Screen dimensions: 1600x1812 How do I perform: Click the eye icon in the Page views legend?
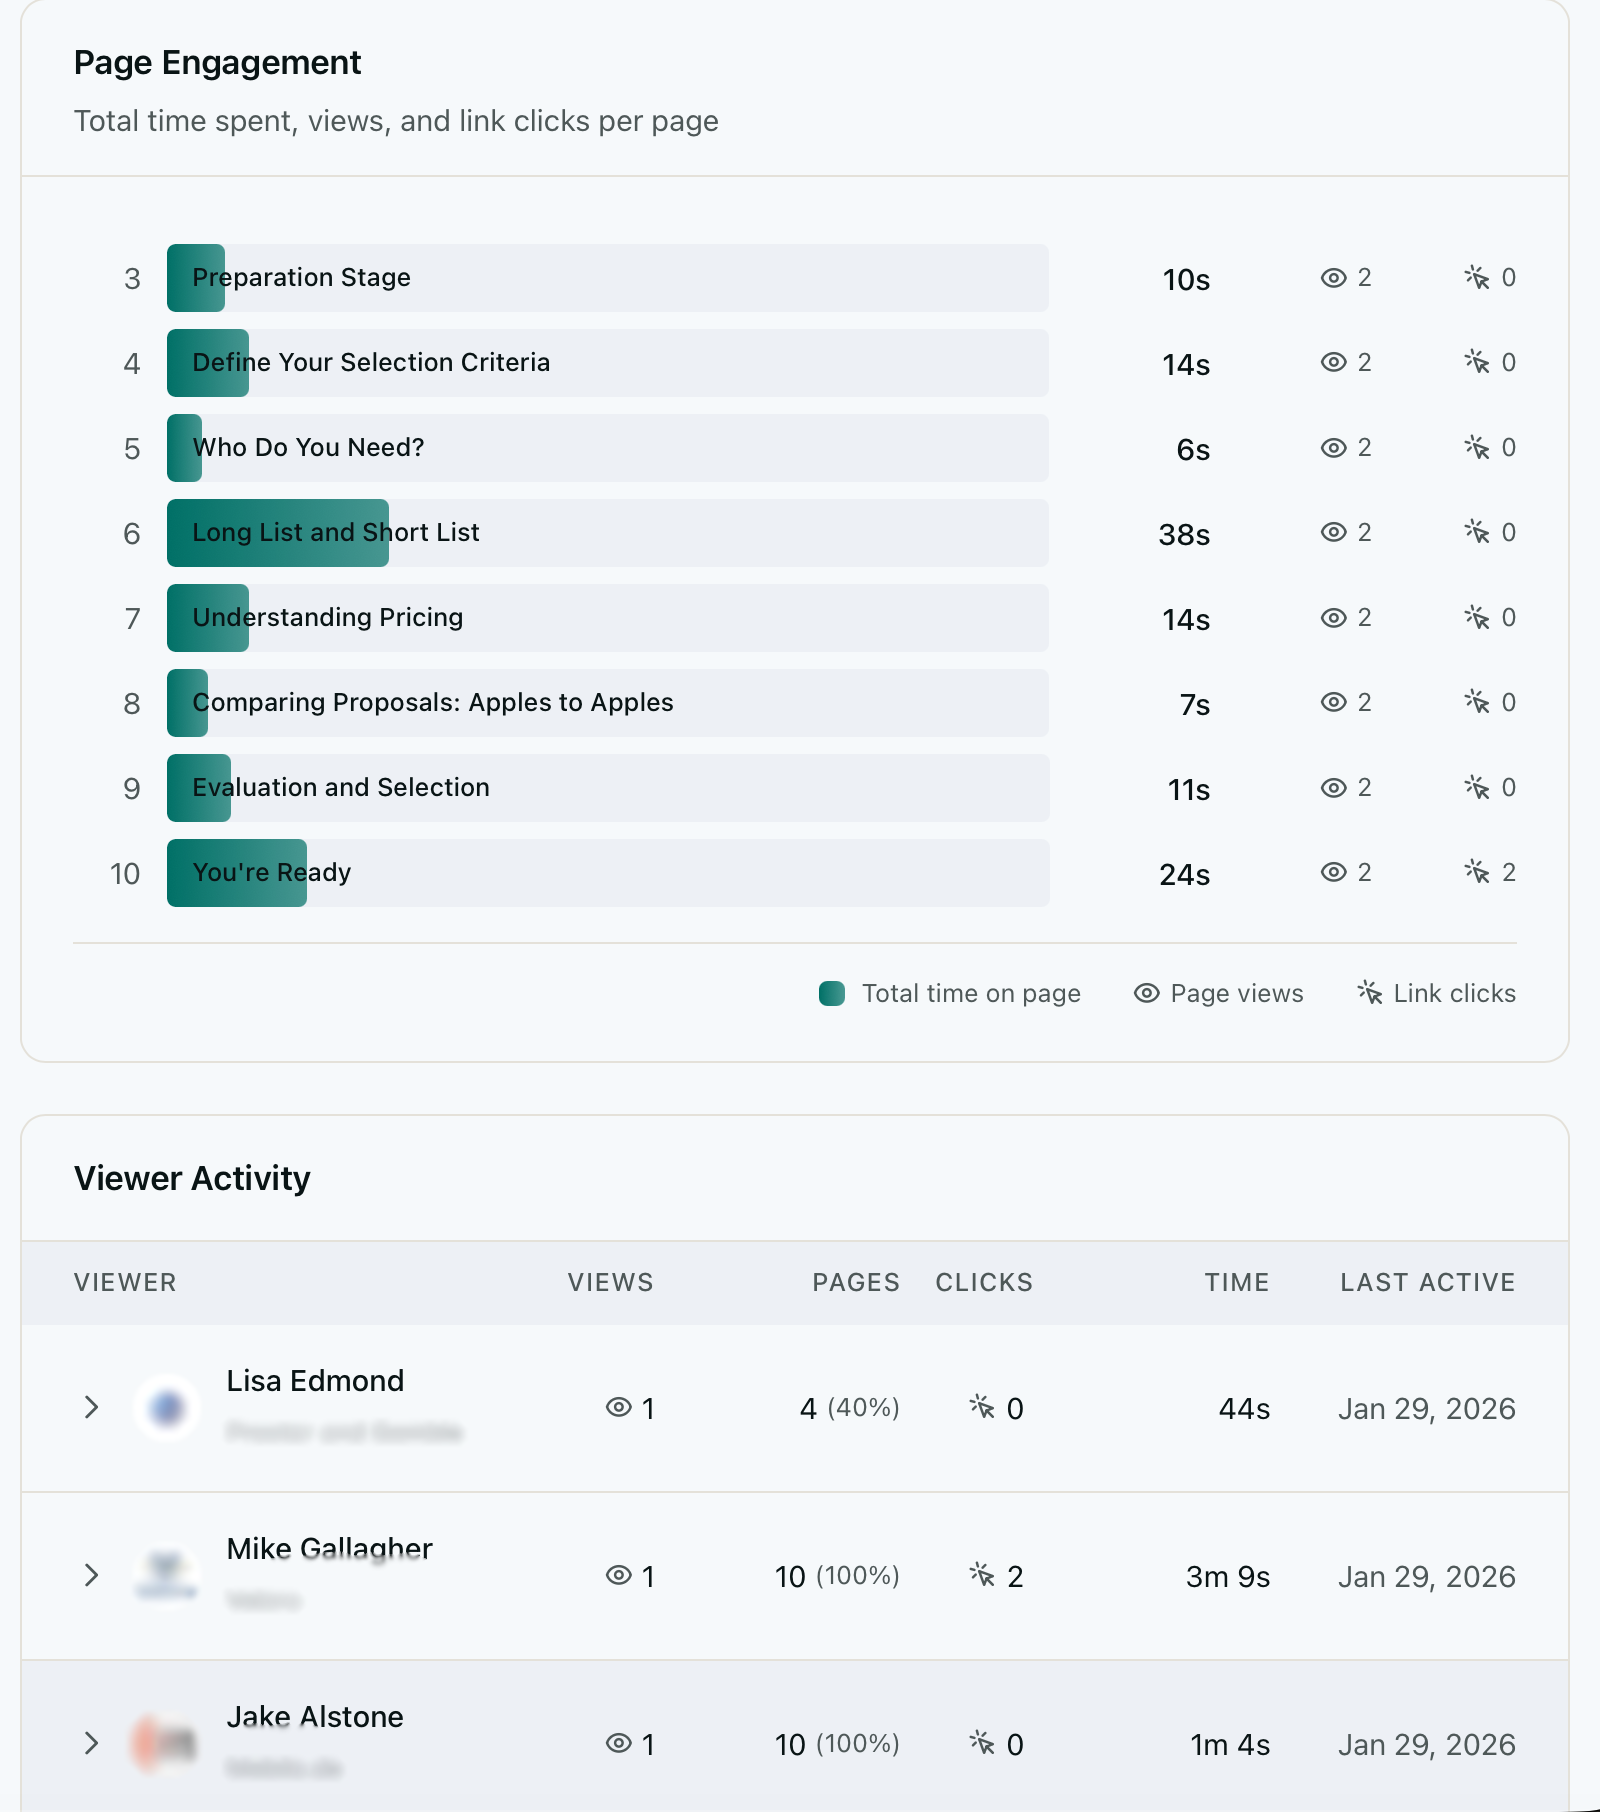point(1145,993)
